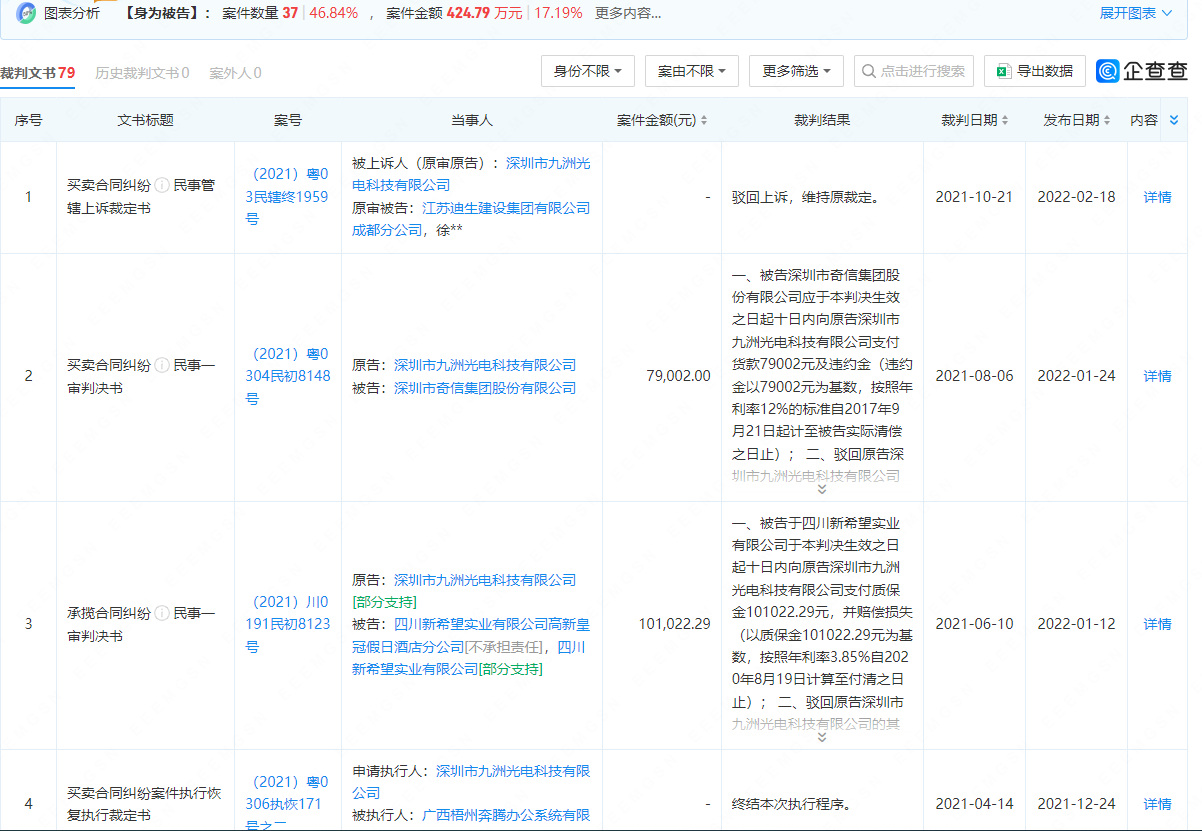The image size is (1202, 831).
Task: Switch to 案外人 tab
Action: coord(235,73)
